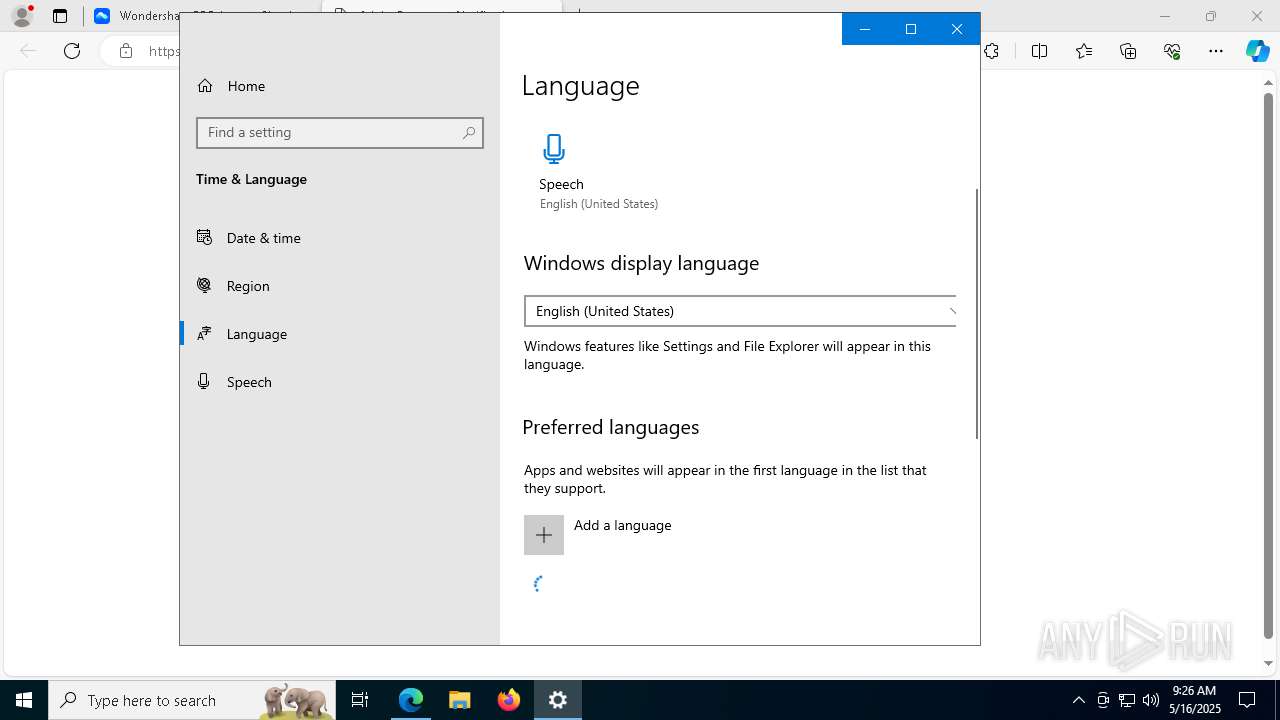Open the Windows Start menu
The height and width of the screenshot is (720, 1280).
click(24, 700)
